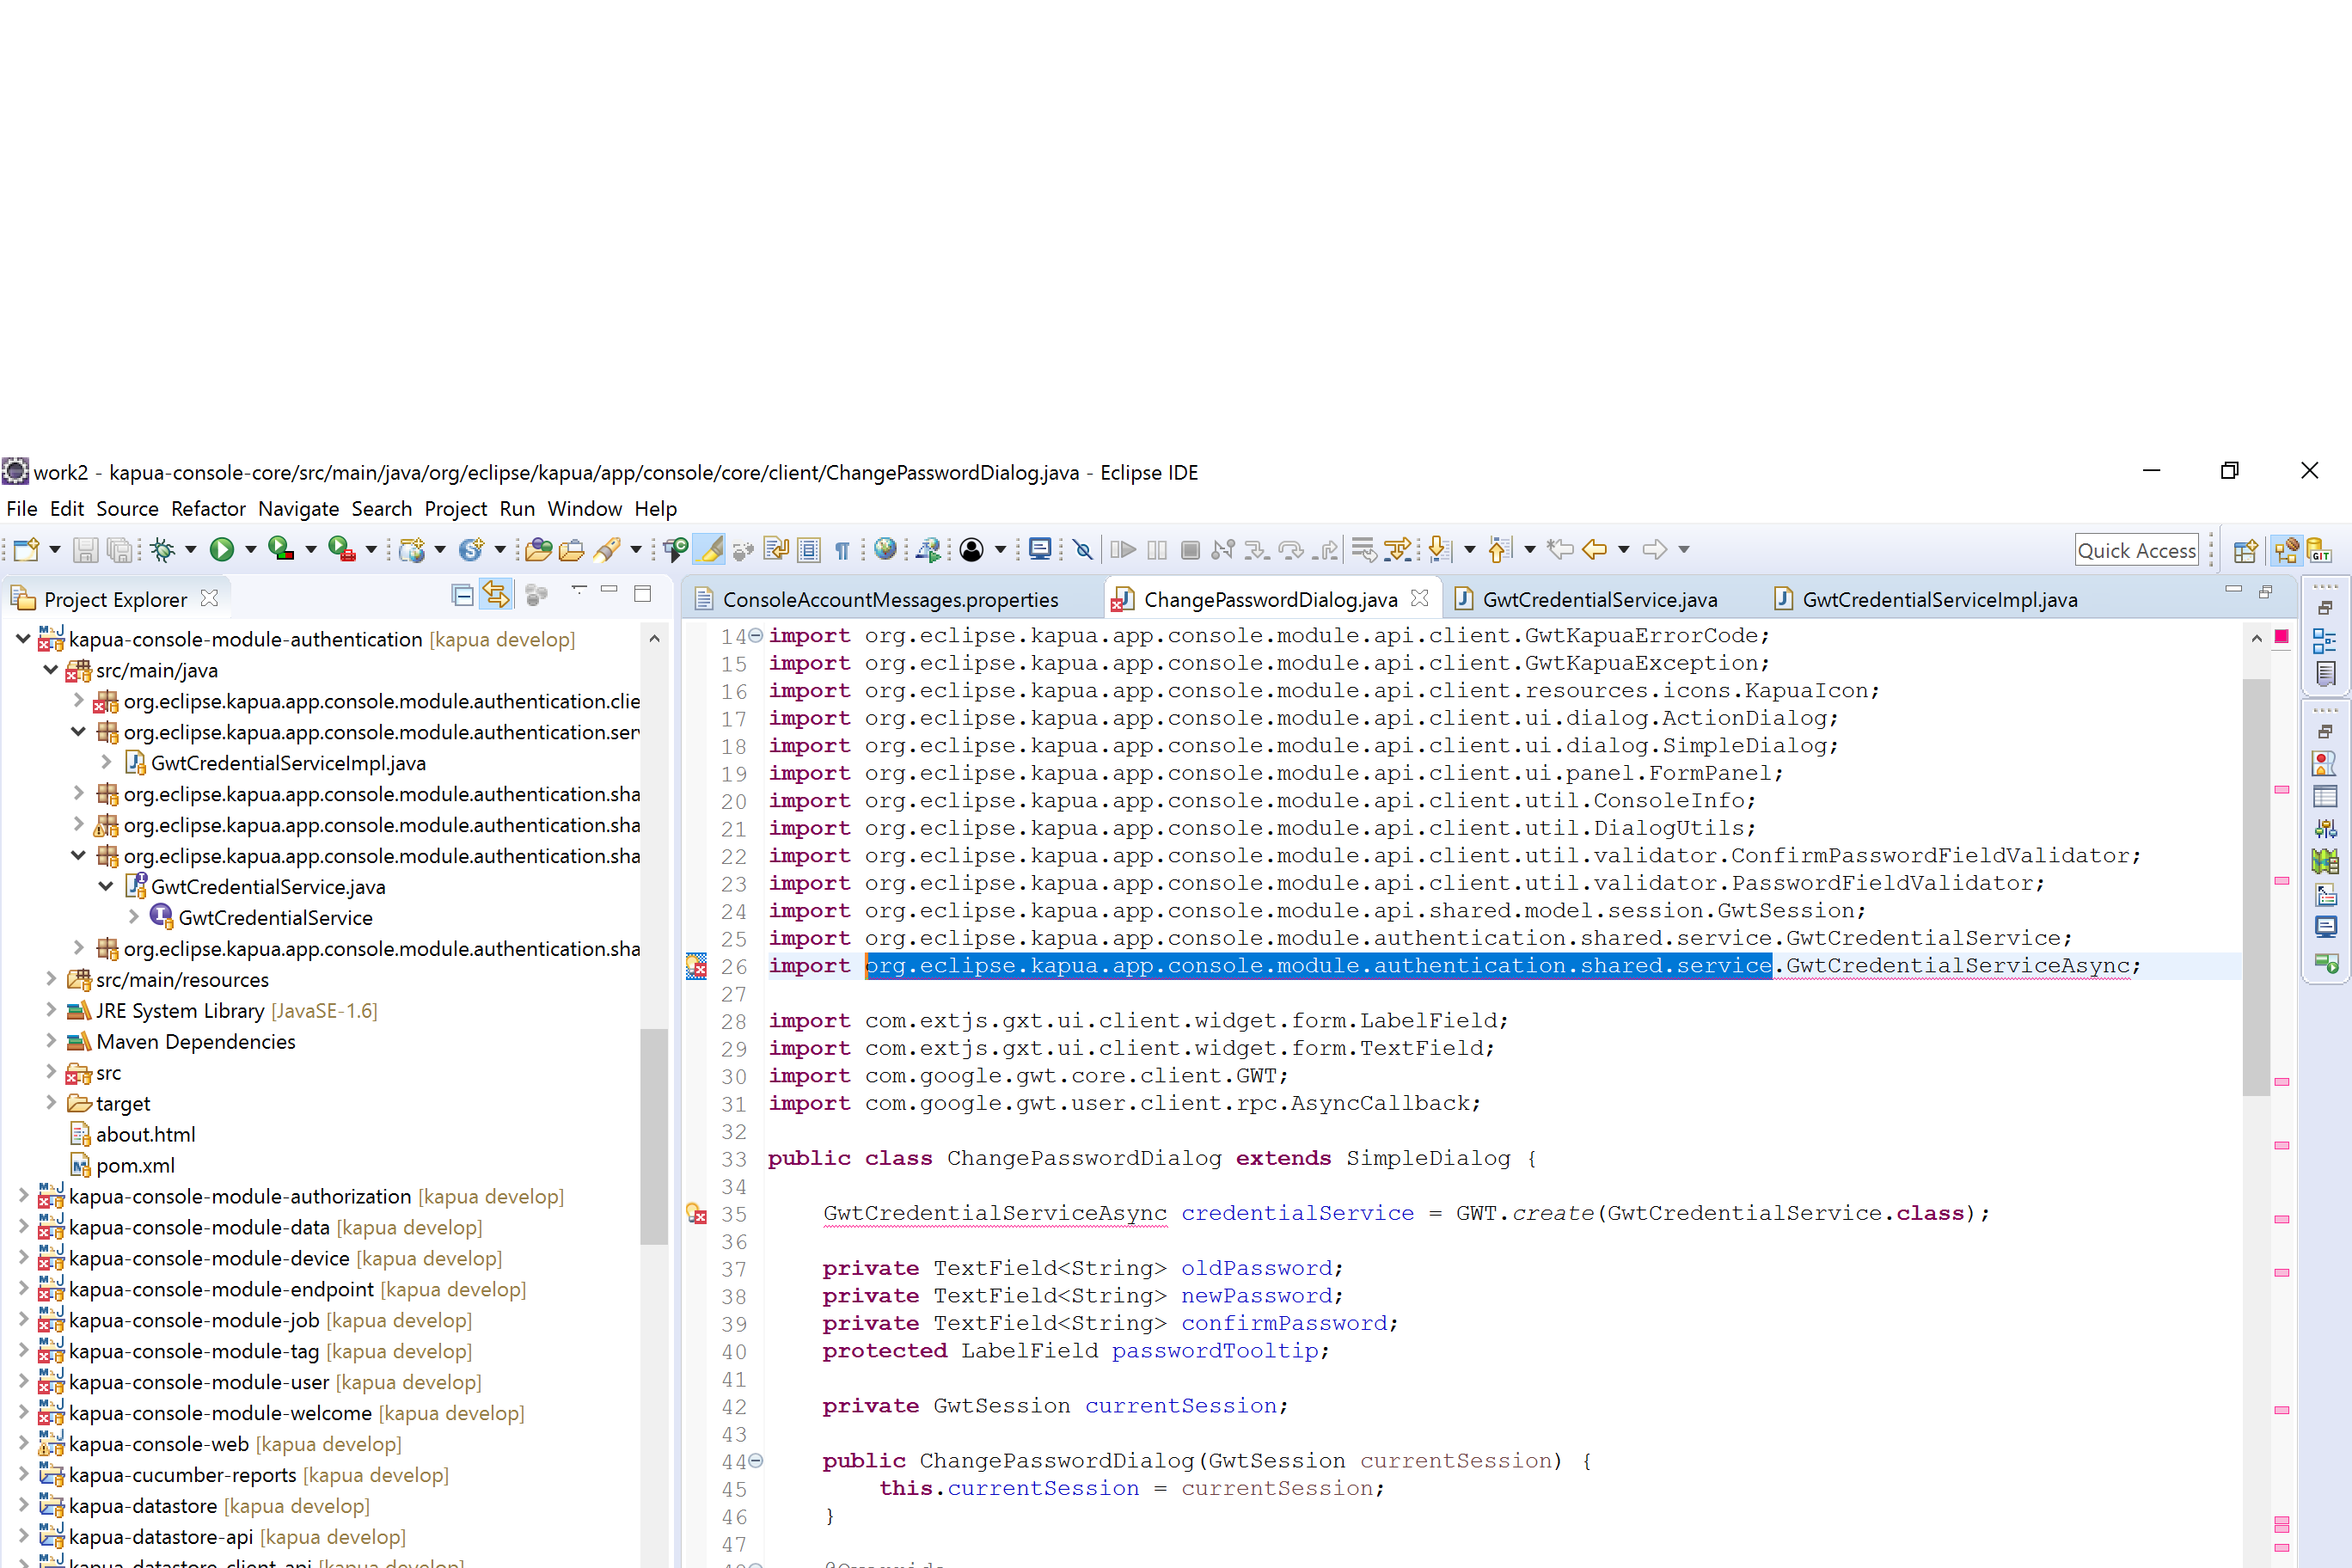Click the Outline icon in right trim
This screenshot has width=2352, height=1568.
click(x=2325, y=641)
